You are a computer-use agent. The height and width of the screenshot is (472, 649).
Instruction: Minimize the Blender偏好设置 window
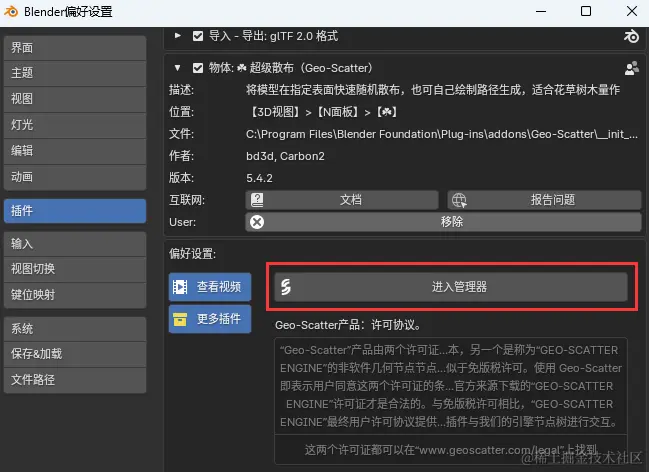pos(541,12)
